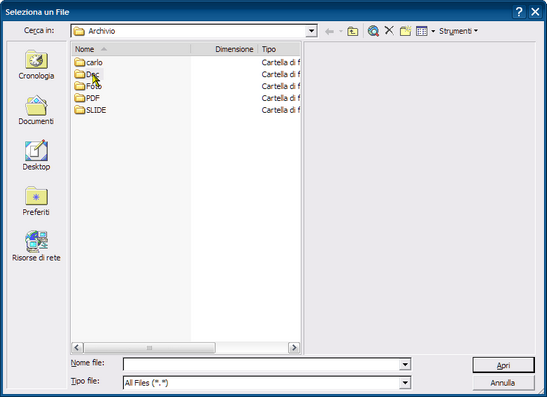Click the Apri button
The height and width of the screenshot is (397, 547).
point(503,365)
